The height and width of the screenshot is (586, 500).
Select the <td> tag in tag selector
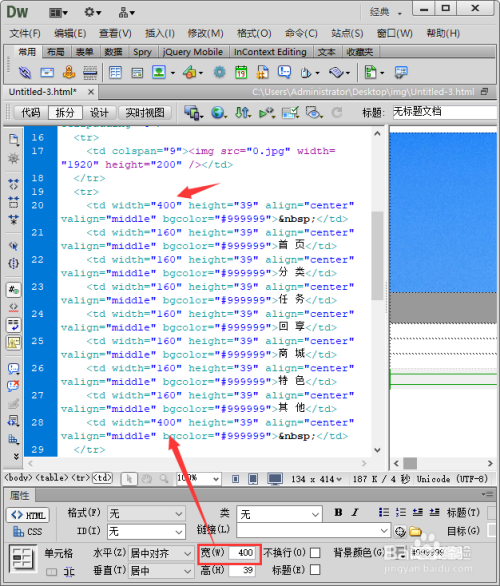[x=102, y=478]
